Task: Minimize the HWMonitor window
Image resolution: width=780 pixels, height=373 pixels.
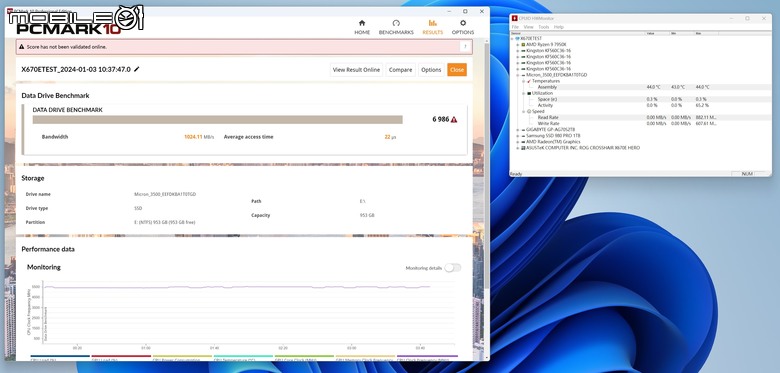Action: pyautogui.click(x=730, y=18)
